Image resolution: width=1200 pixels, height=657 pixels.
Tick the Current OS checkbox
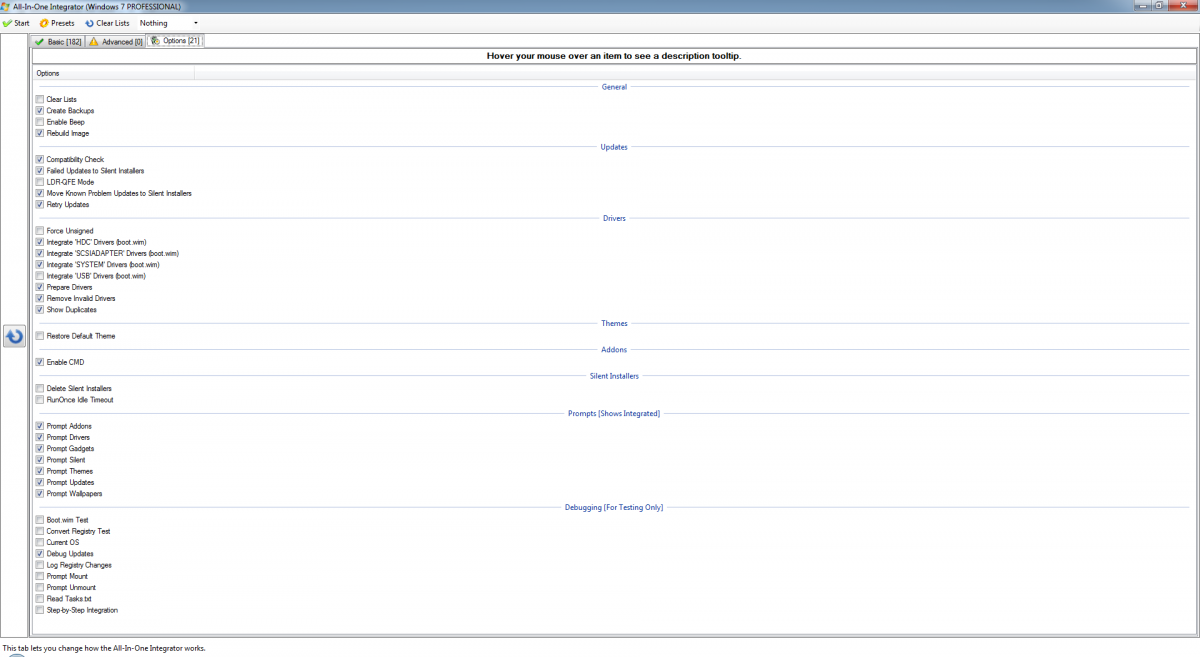click(40, 542)
